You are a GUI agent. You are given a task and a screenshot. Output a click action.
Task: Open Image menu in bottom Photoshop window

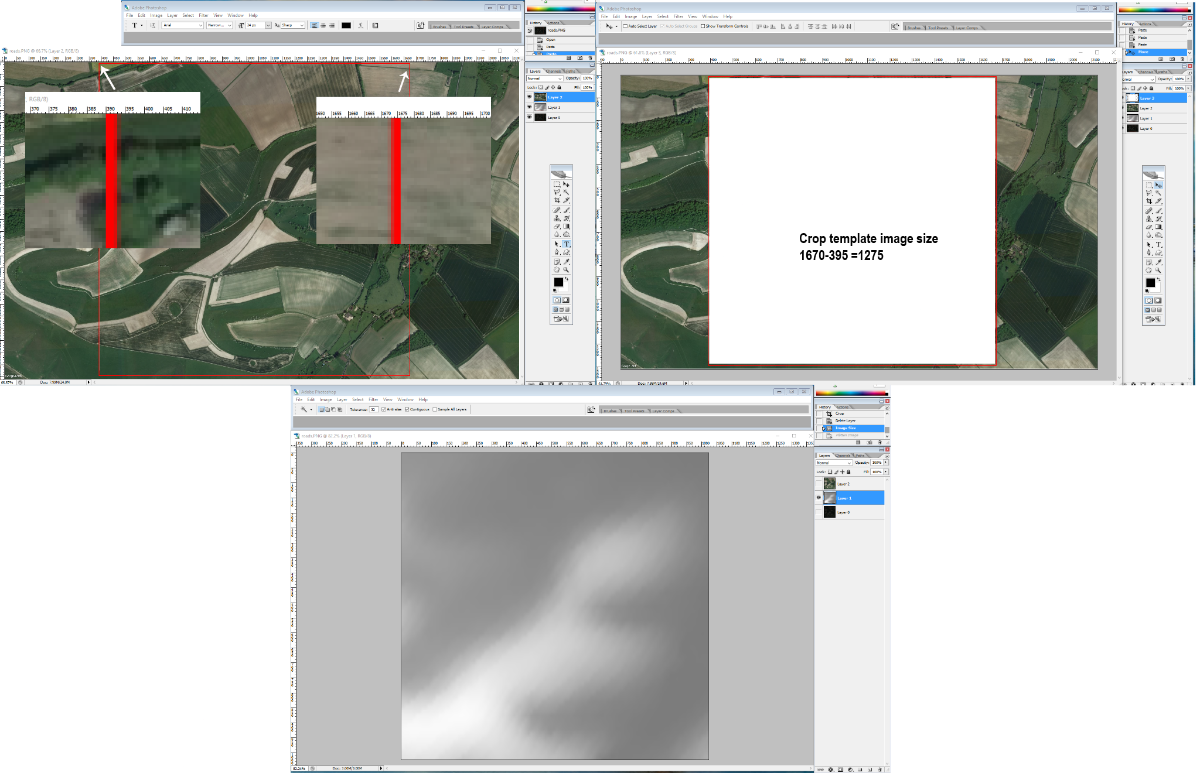pyautogui.click(x=325, y=399)
